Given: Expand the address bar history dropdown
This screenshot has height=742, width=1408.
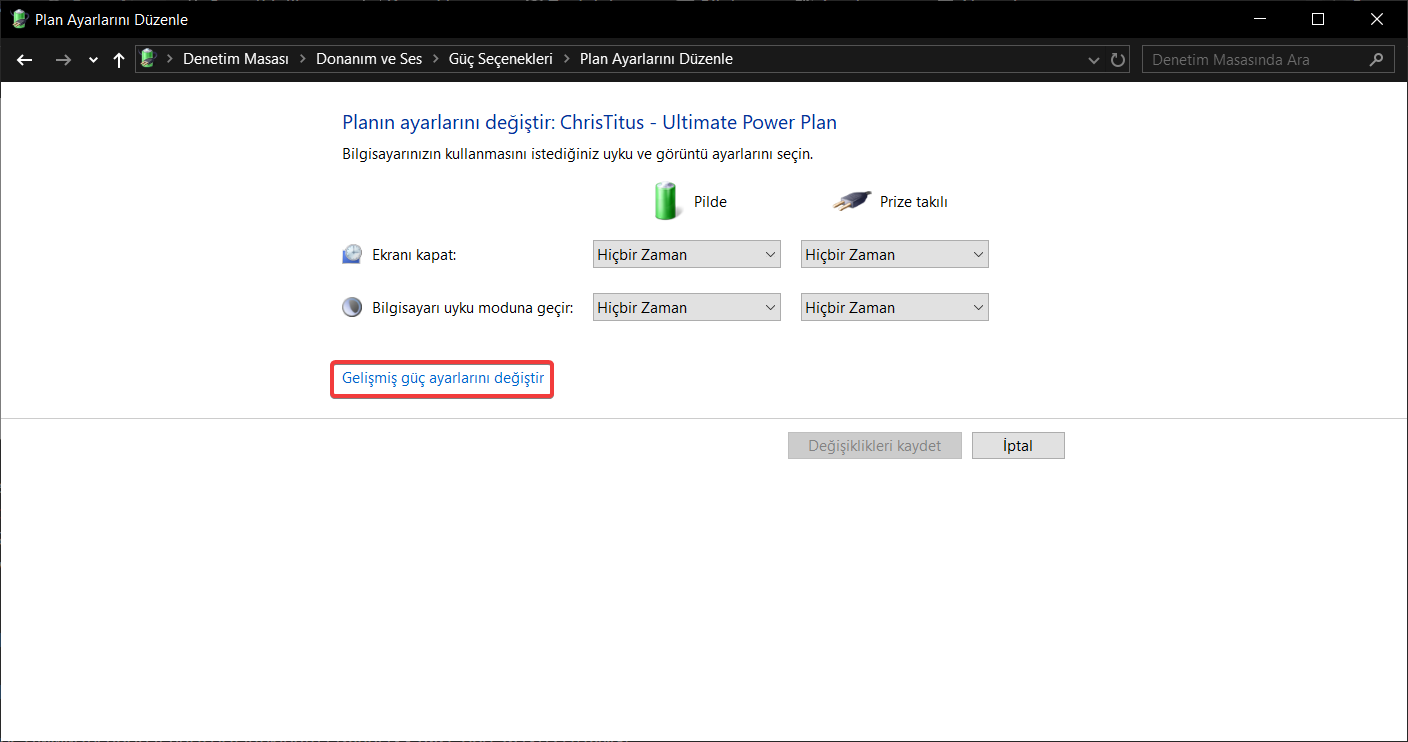Looking at the screenshot, I should point(1094,60).
